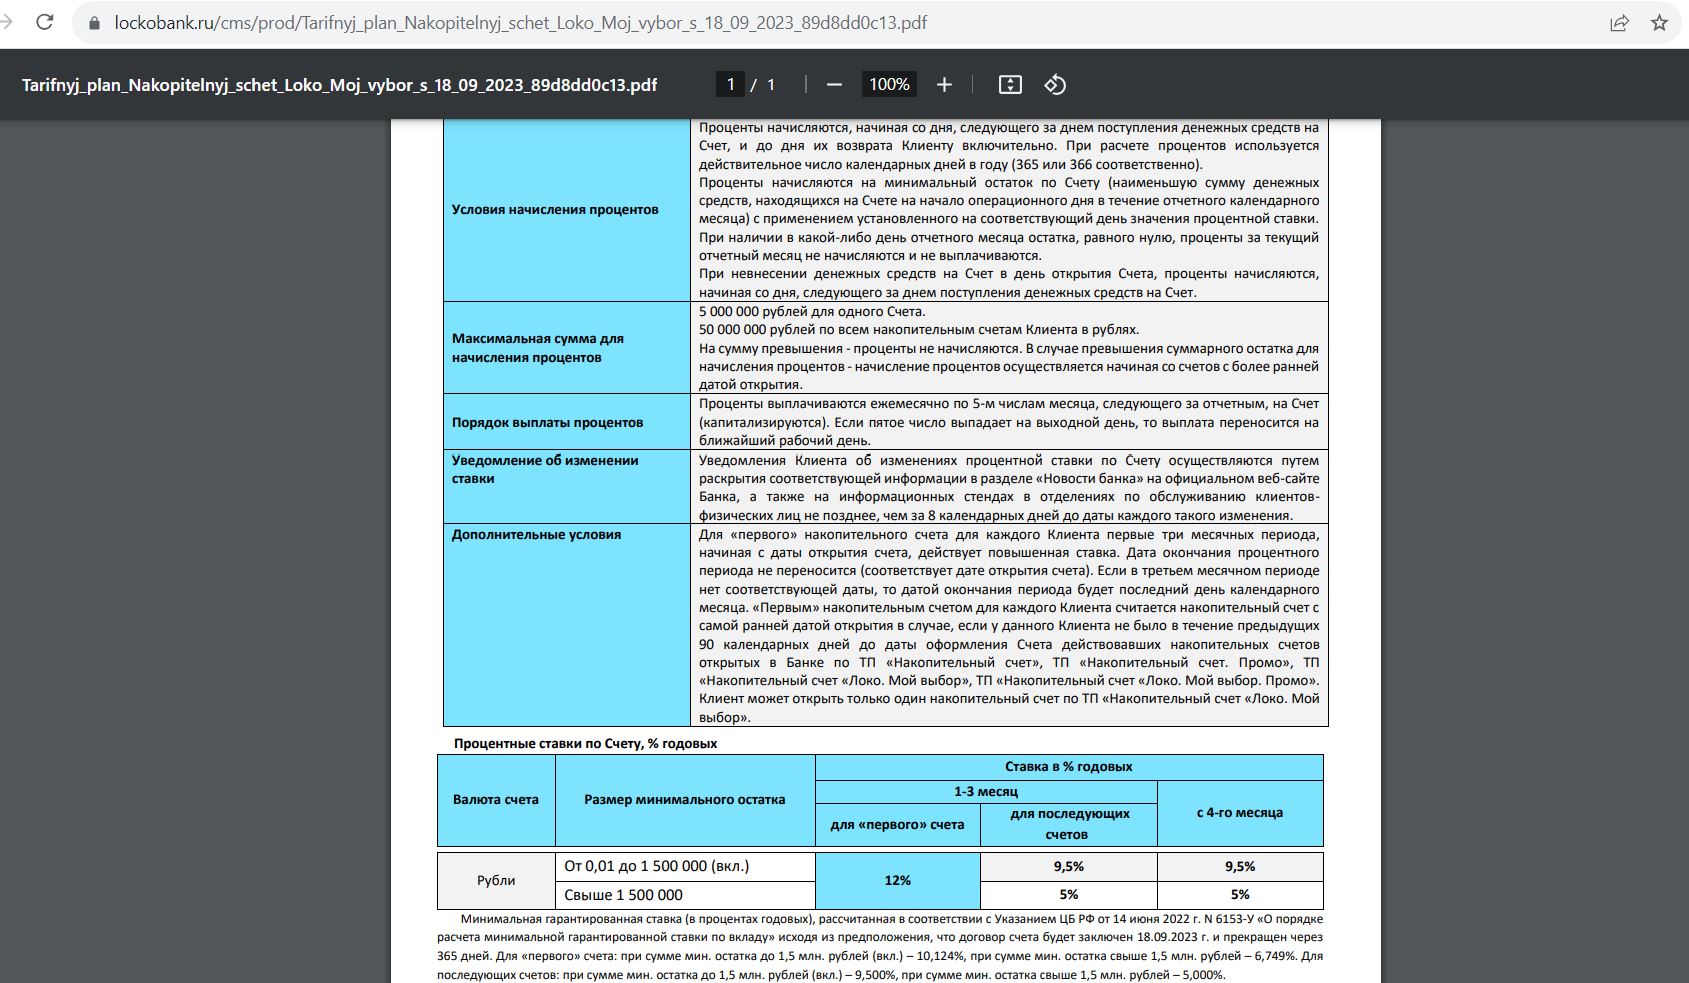Zoom out the PDF with minus icon

click(834, 85)
